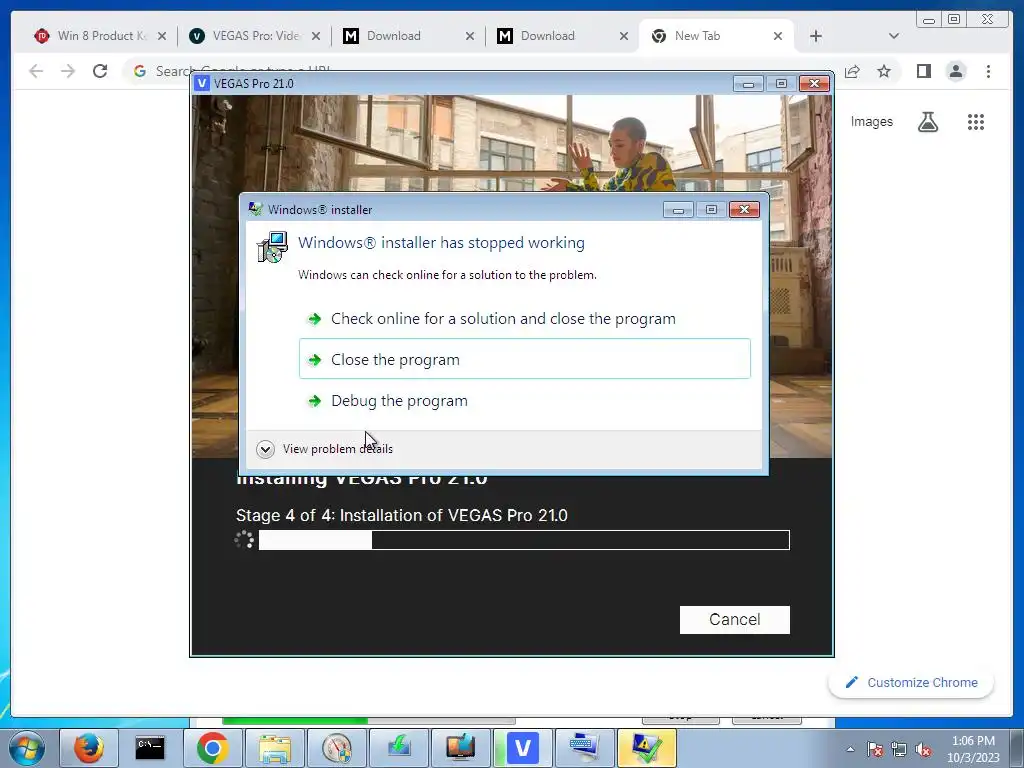Open on-screen keyboard taskbar icon
This screenshot has width=1024, height=768.
coord(584,748)
